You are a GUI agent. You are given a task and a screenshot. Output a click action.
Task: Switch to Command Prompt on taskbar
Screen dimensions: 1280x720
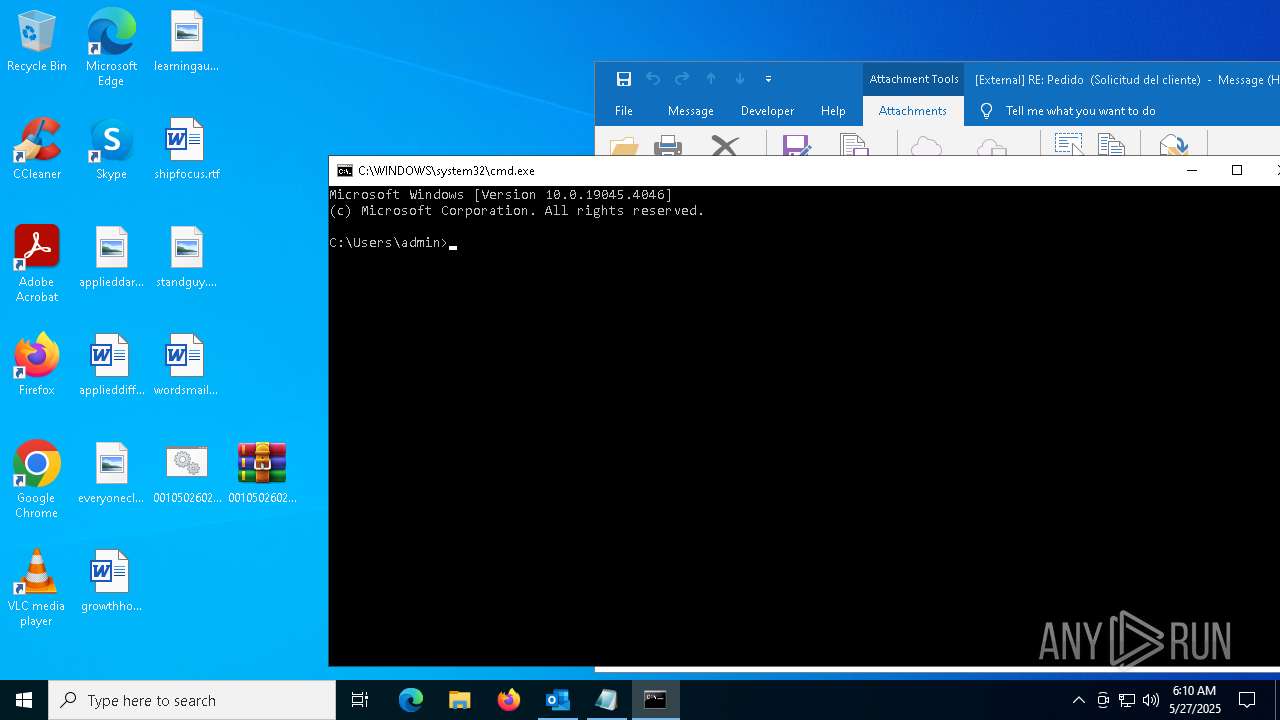(x=655, y=700)
